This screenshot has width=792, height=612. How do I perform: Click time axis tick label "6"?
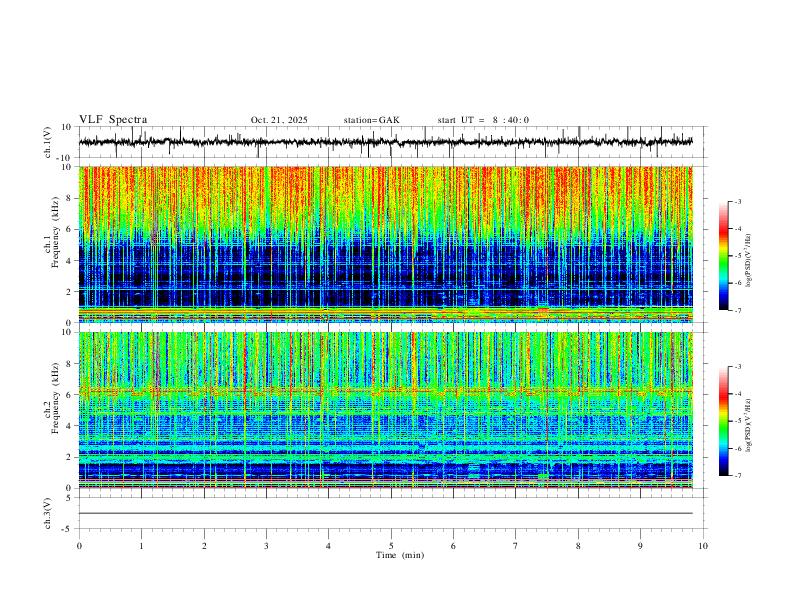pos(453,546)
